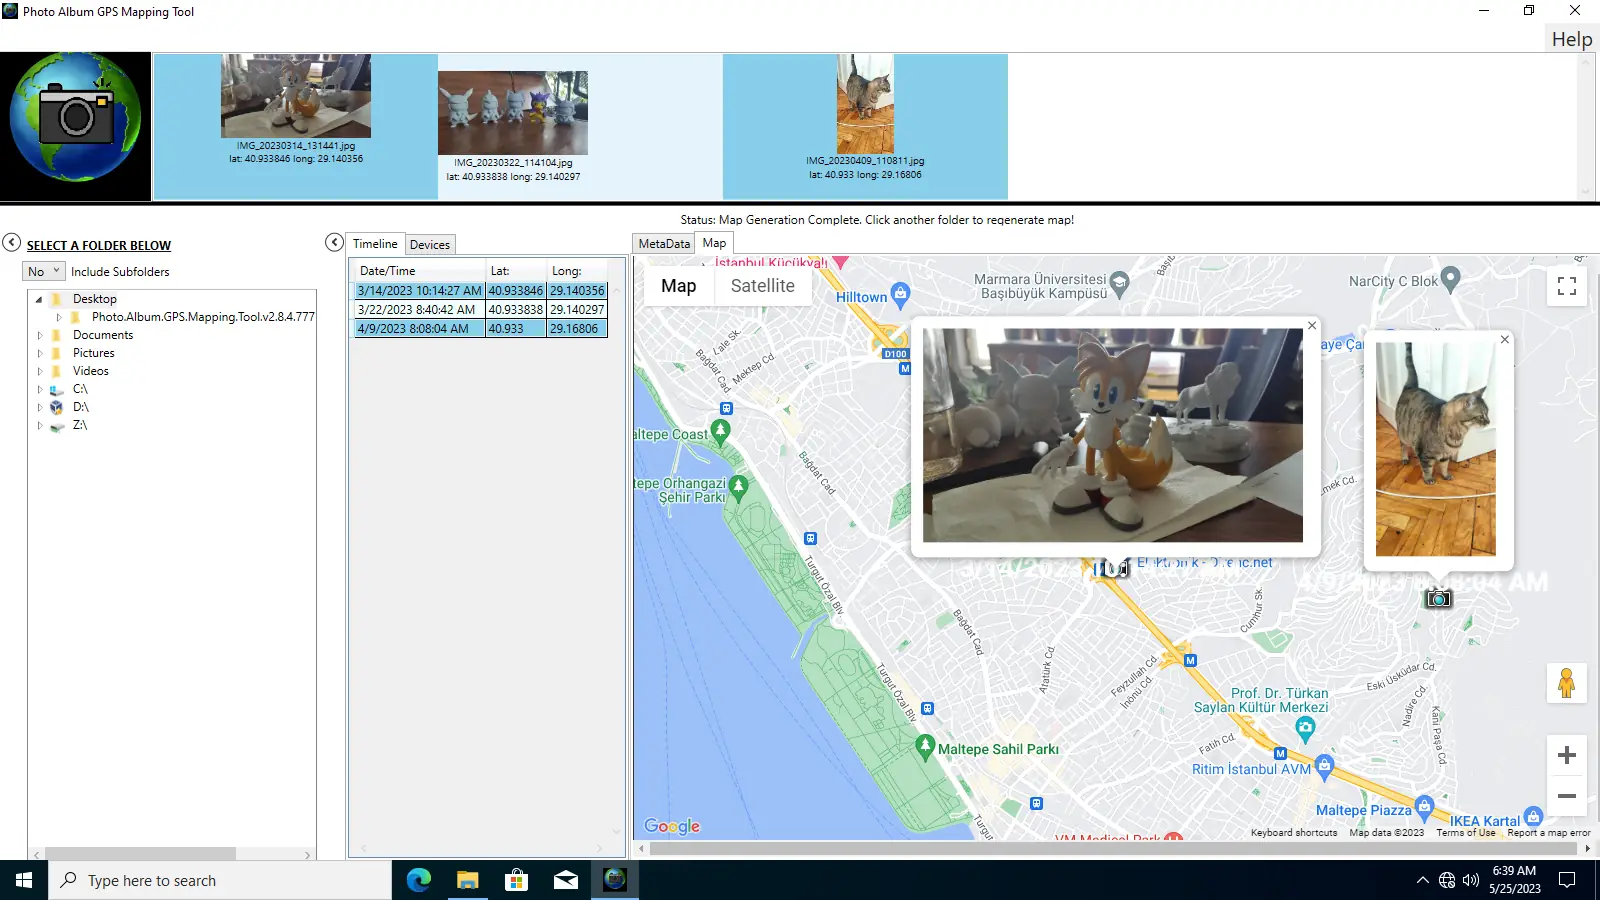
Task: Expand the Documents folder node
Action: click(40, 335)
